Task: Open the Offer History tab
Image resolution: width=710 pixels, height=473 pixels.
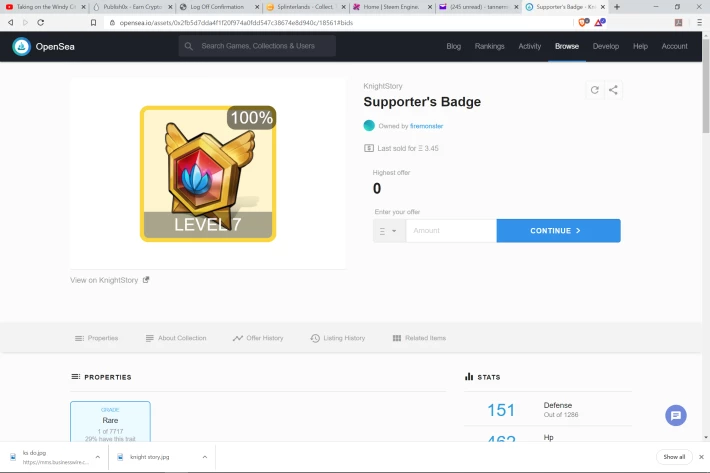Action: (x=258, y=338)
